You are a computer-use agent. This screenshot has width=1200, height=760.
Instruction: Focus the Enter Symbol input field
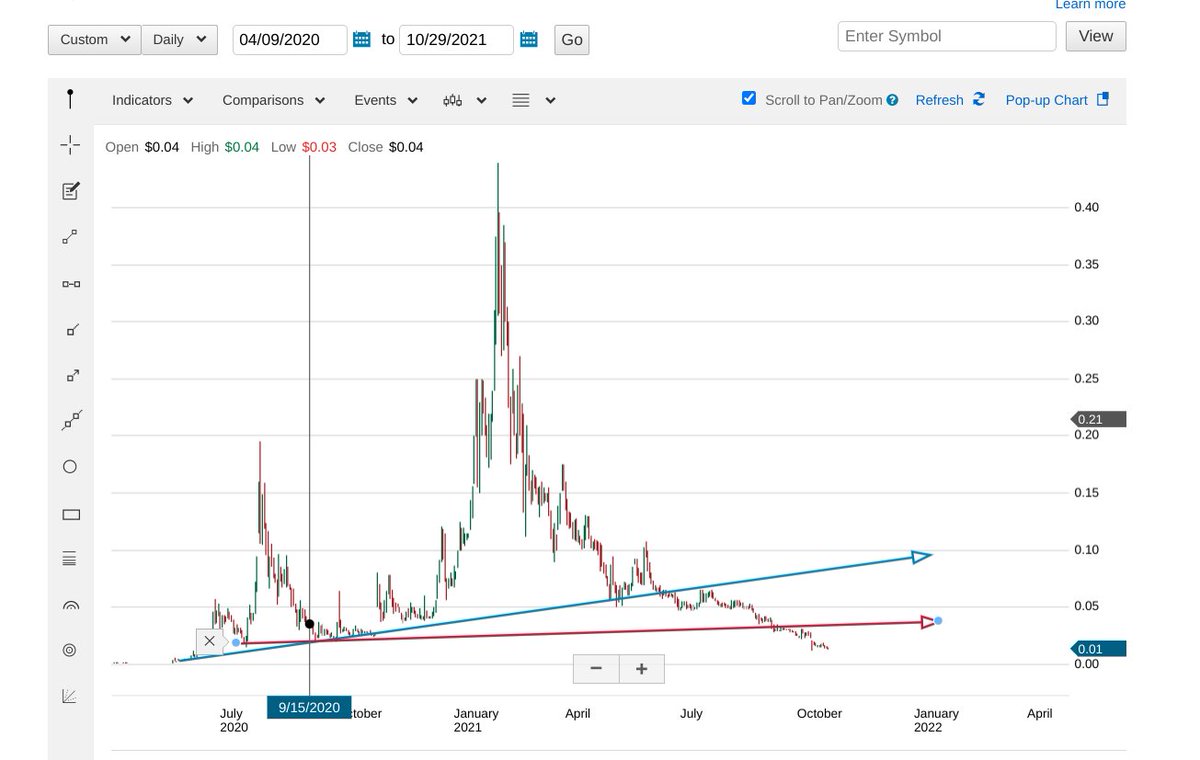point(947,36)
